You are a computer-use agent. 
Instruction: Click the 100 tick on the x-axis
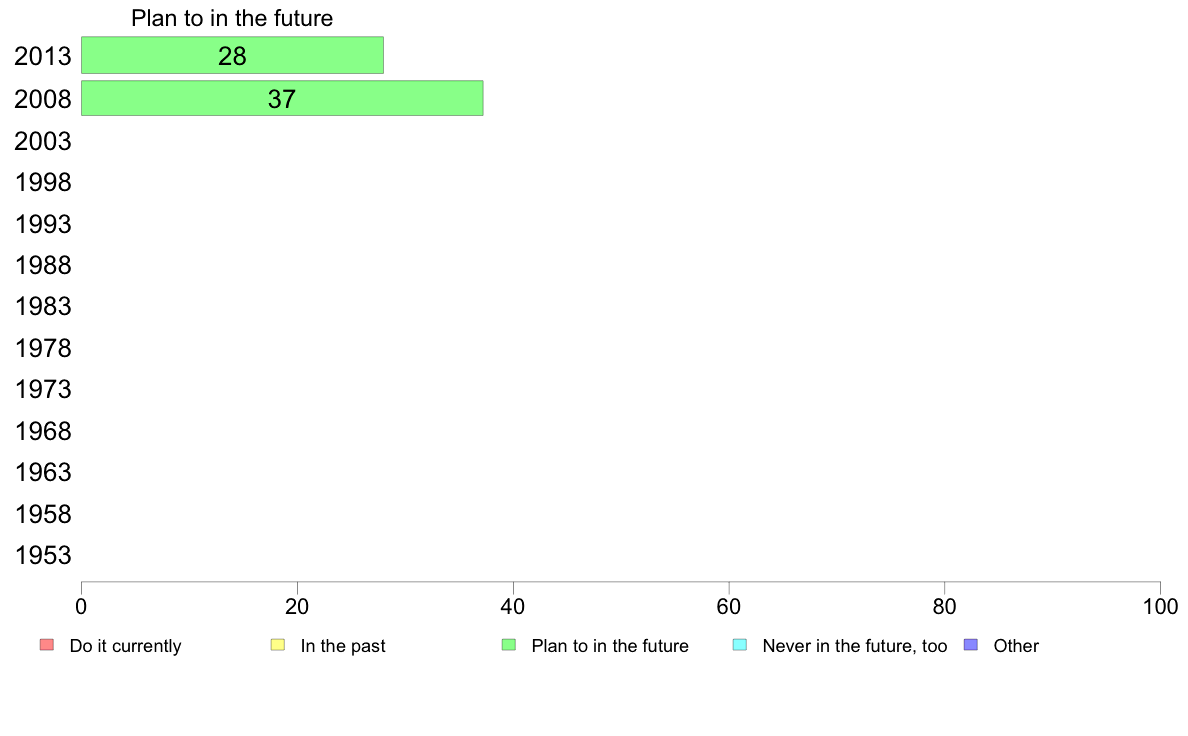click(1160, 606)
